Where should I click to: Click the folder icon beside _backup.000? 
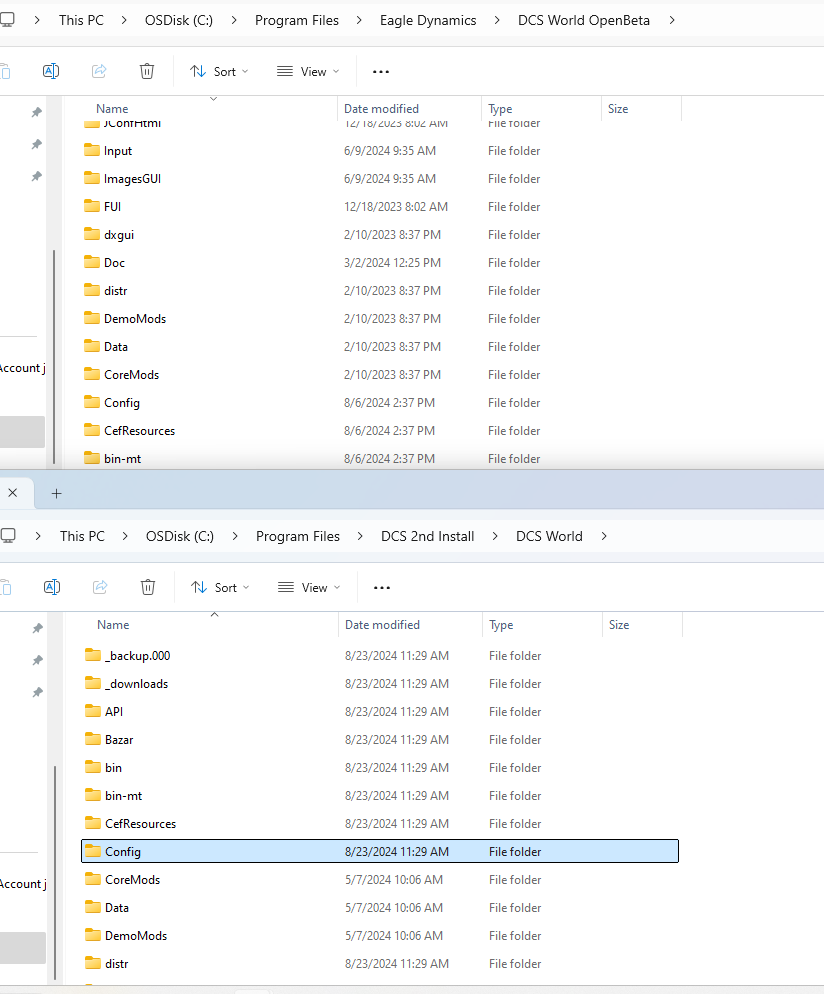[93, 655]
